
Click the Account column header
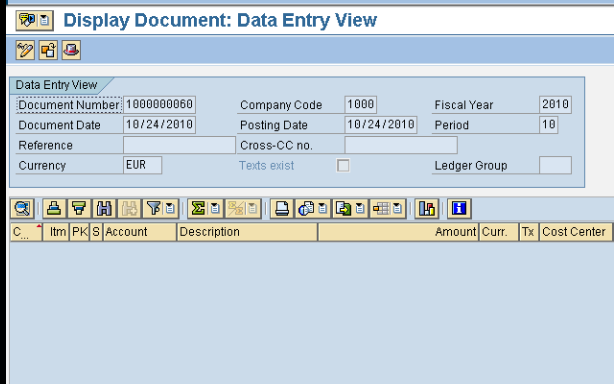[140, 232]
